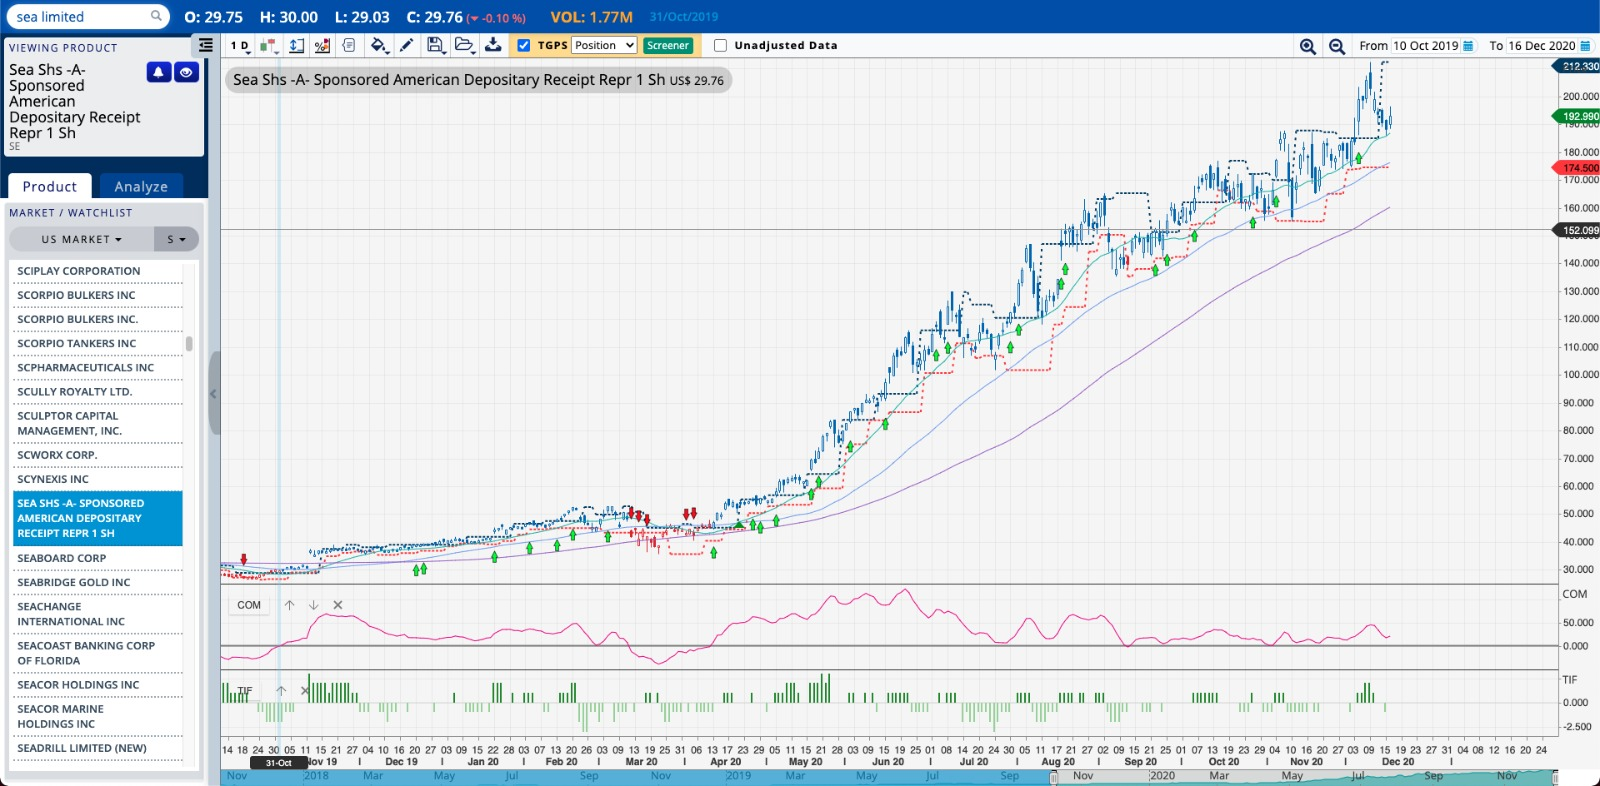Click the From date field 10 Oct 2019
Viewport: 1600px width, 786px height.
click(x=1426, y=46)
